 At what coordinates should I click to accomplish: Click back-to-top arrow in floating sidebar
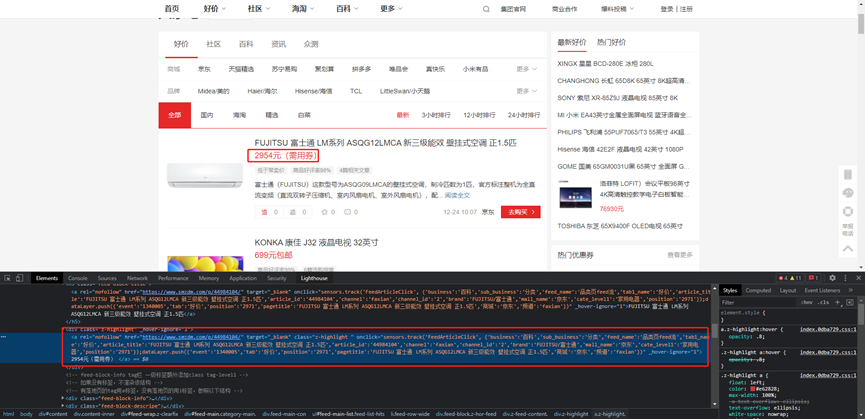coord(848,249)
